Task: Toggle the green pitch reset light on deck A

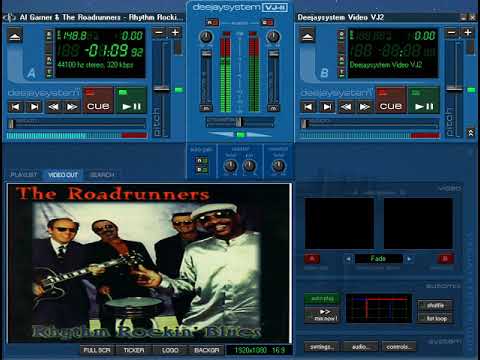Action: coord(179,90)
